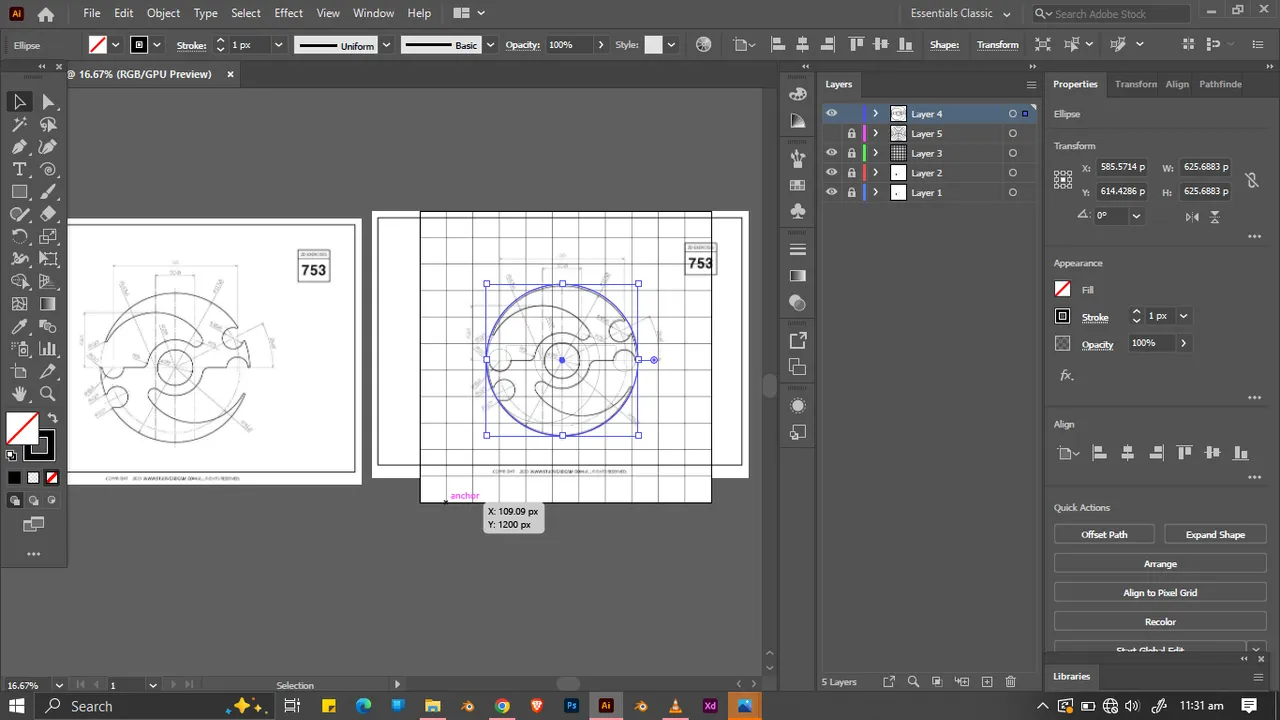Image resolution: width=1280 pixels, height=720 pixels.
Task: Toggle visibility of Layer 2
Action: coord(831,173)
